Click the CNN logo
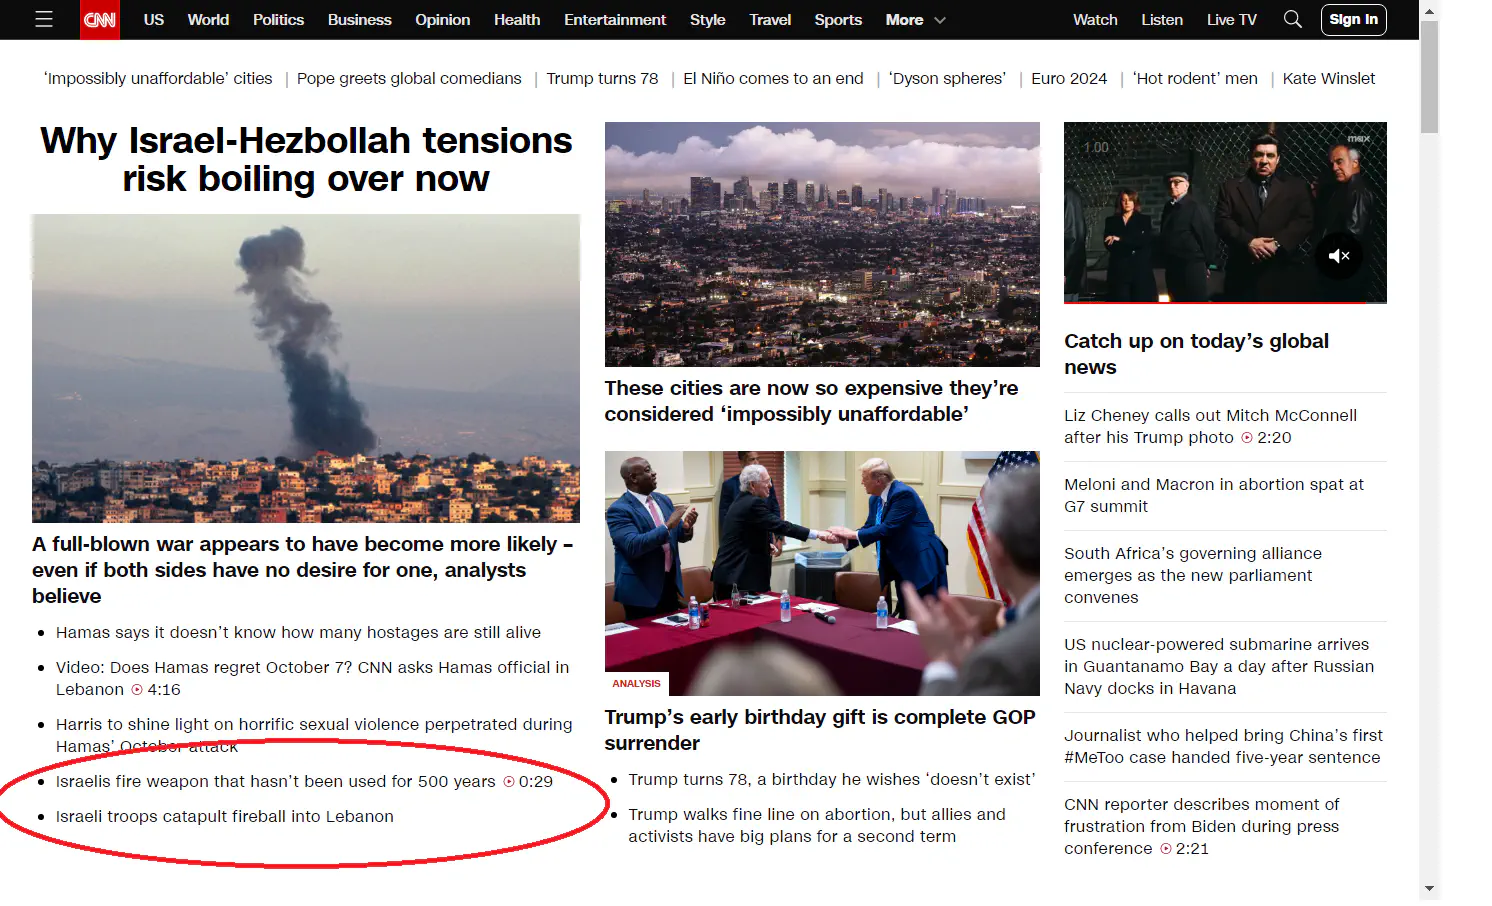This screenshot has height=906, width=1492. [100, 20]
